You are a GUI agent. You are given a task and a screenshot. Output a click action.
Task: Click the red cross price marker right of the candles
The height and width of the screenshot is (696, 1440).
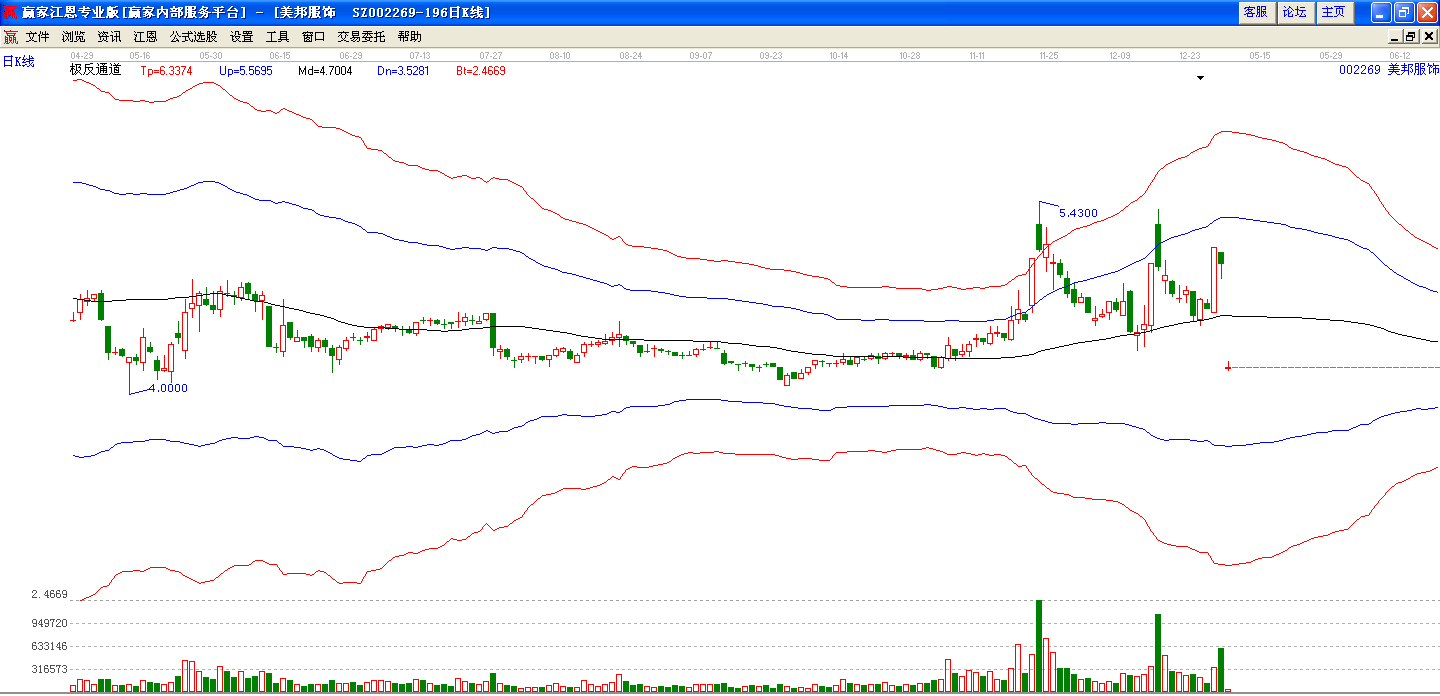(x=1228, y=367)
